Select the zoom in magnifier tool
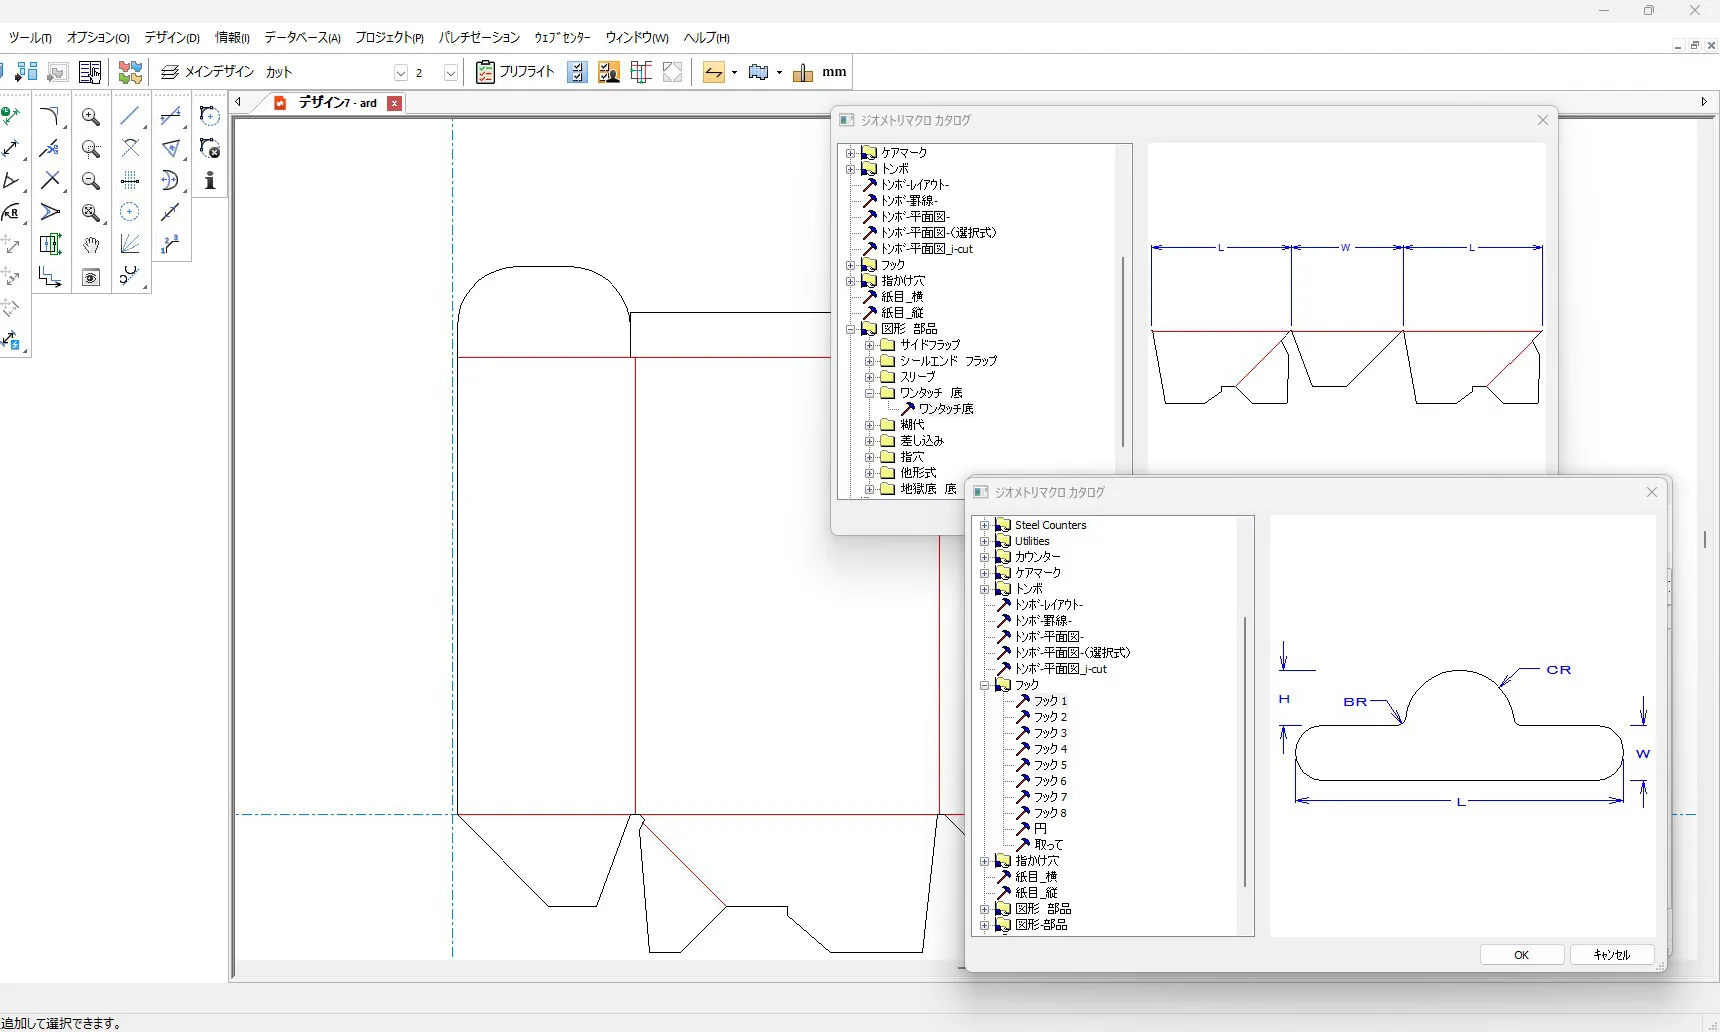 point(90,117)
